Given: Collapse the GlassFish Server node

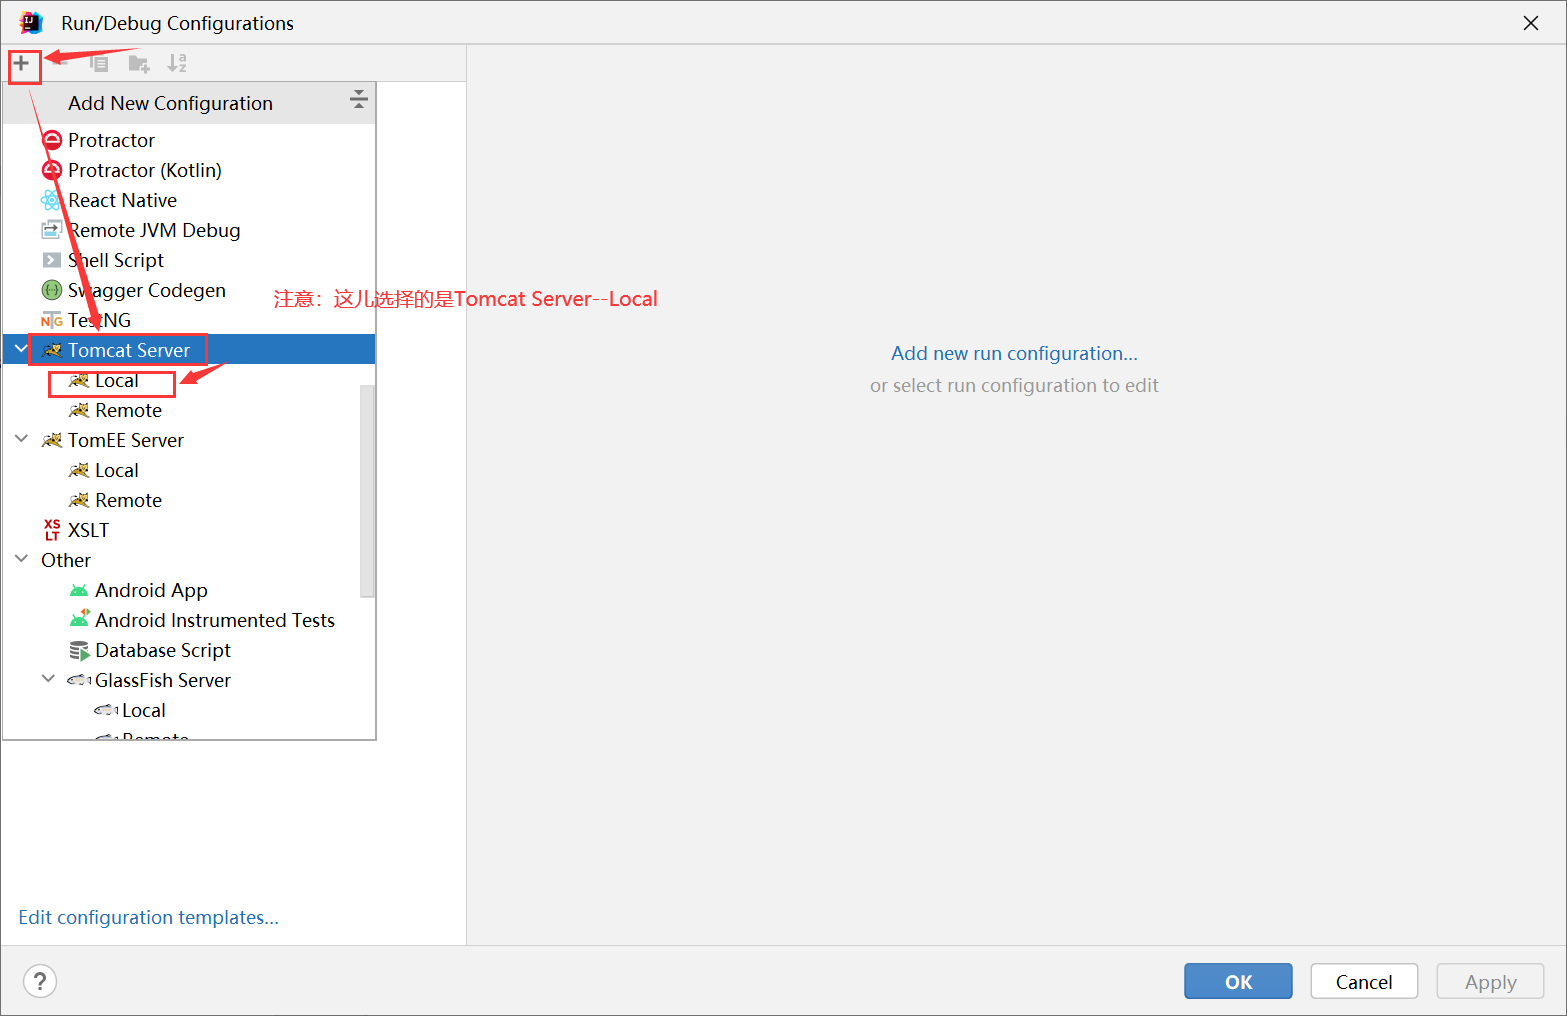Looking at the screenshot, I should click(48, 679).
